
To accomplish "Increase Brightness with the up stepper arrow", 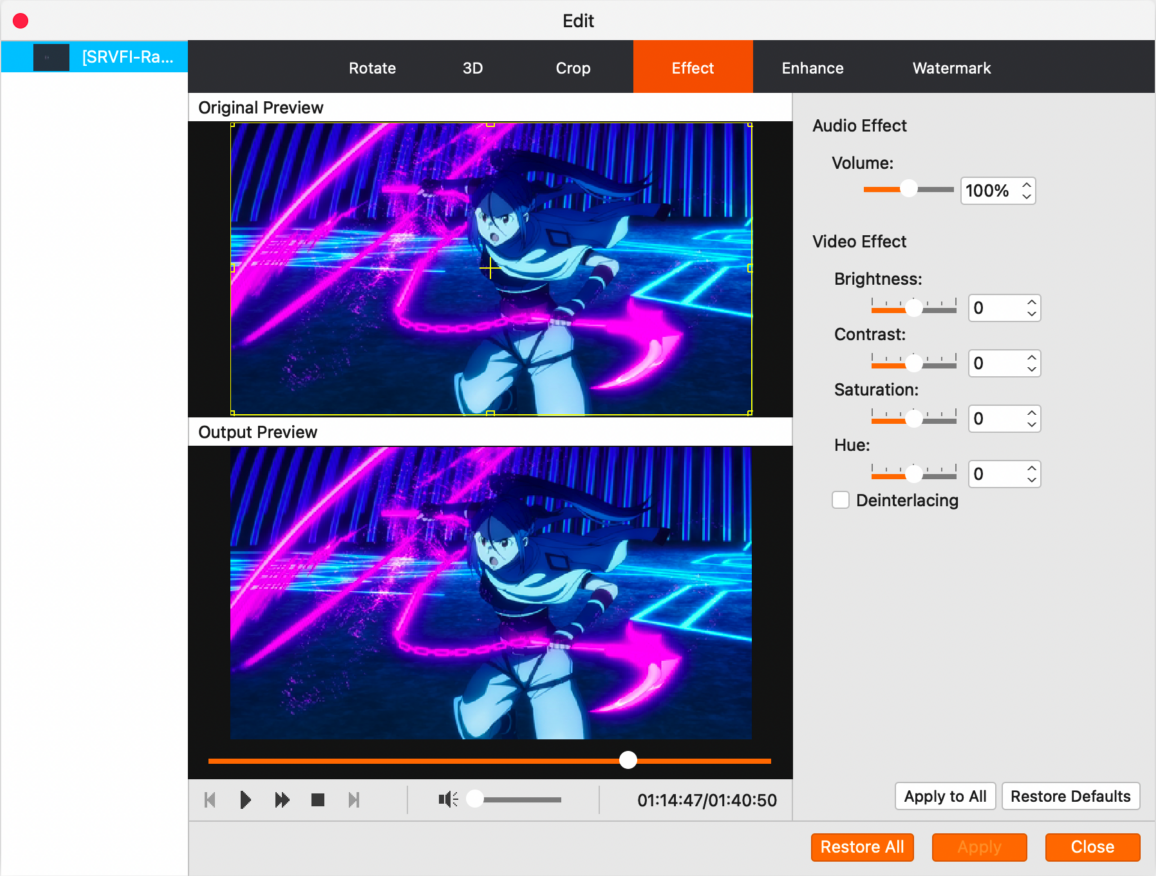I will [x=1031, y=302].
